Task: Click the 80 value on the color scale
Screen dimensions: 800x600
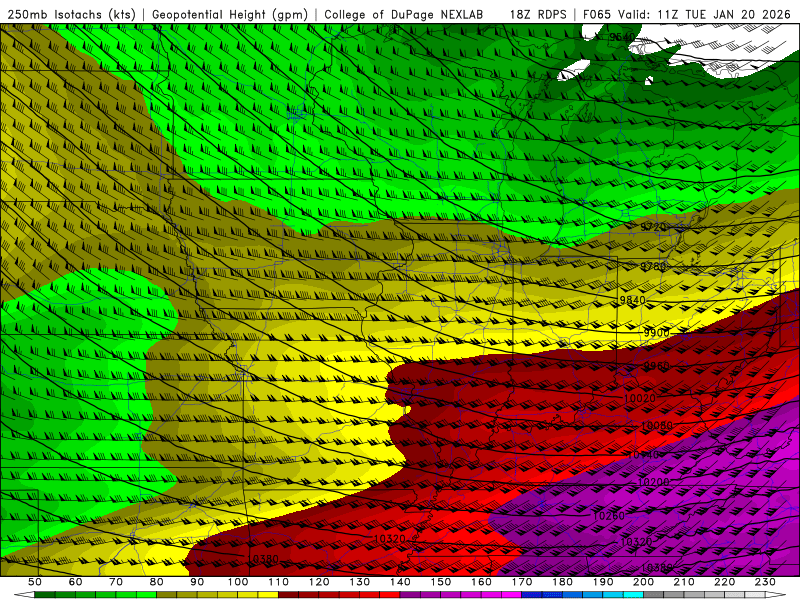Action: pos(157,582)
